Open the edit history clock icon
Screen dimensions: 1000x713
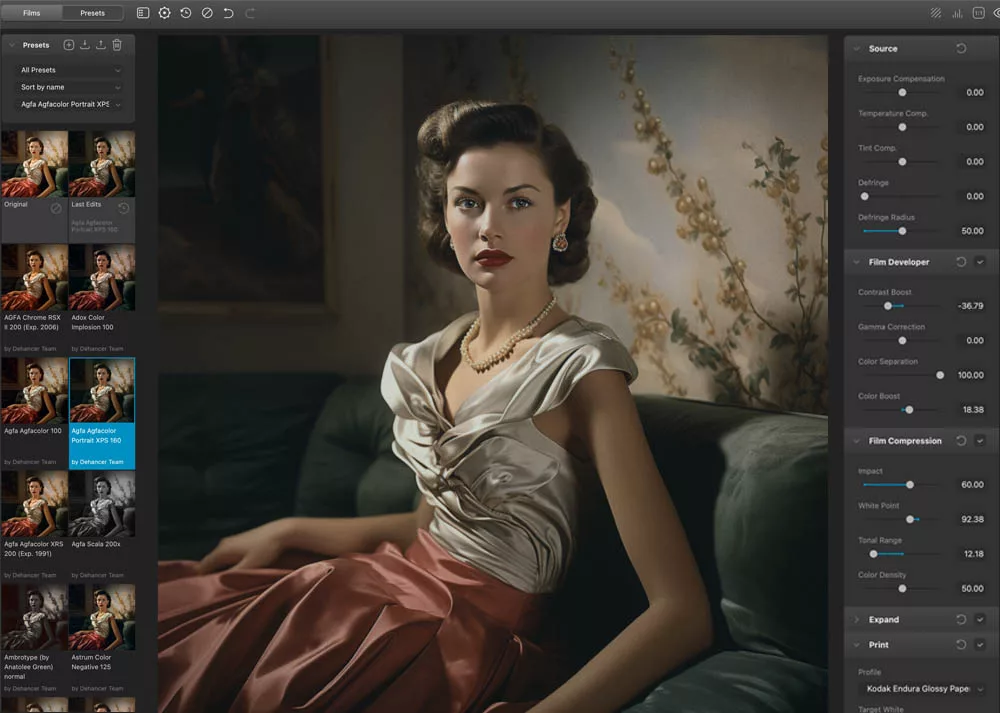point(186,13)
